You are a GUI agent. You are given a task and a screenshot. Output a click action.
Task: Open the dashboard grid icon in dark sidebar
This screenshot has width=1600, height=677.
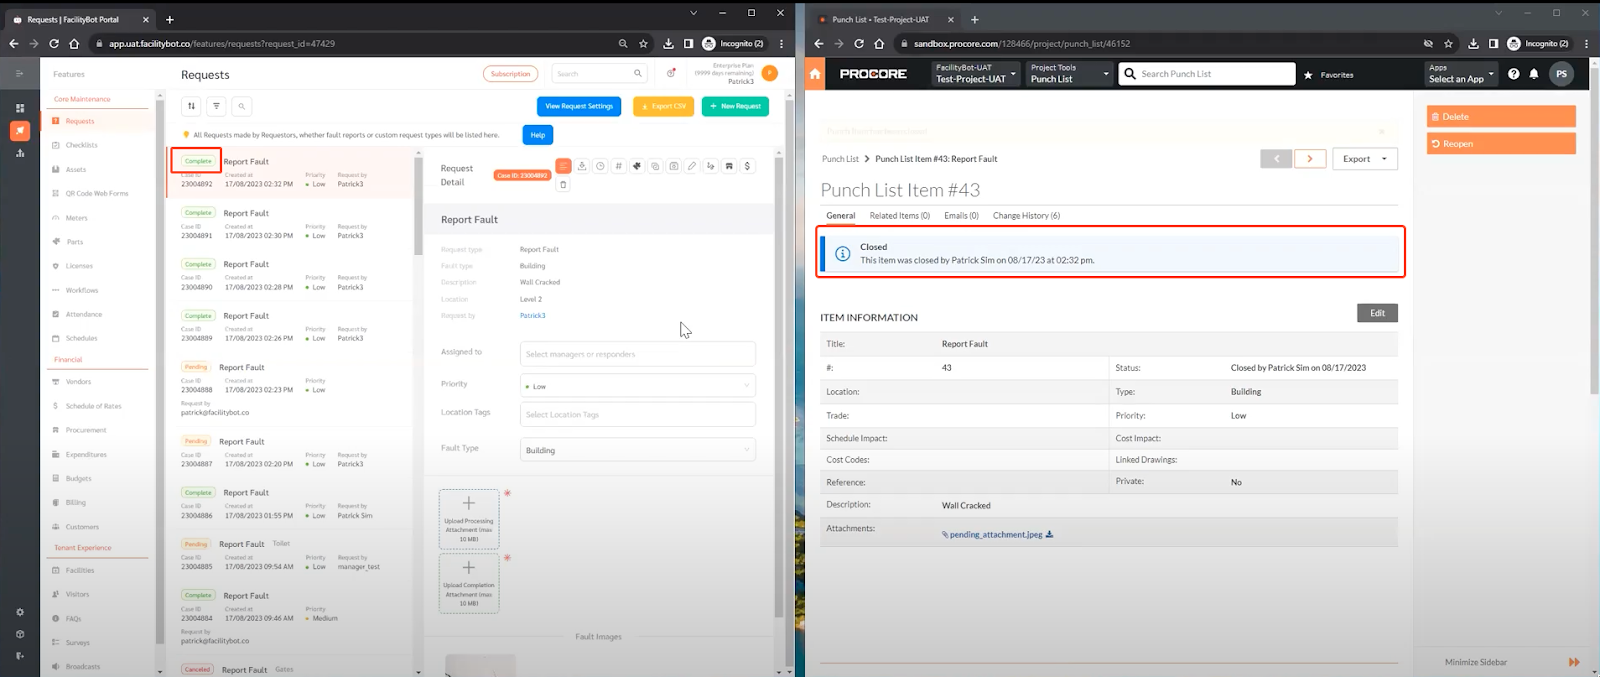[20, 108]
